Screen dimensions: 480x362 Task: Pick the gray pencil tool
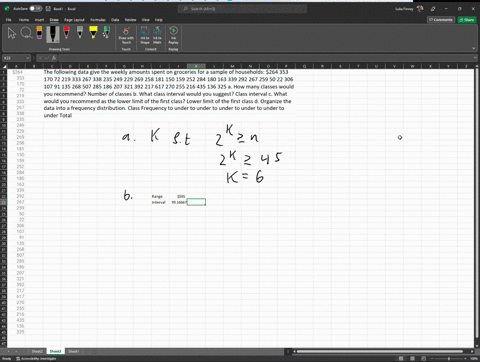click(80, 33)
